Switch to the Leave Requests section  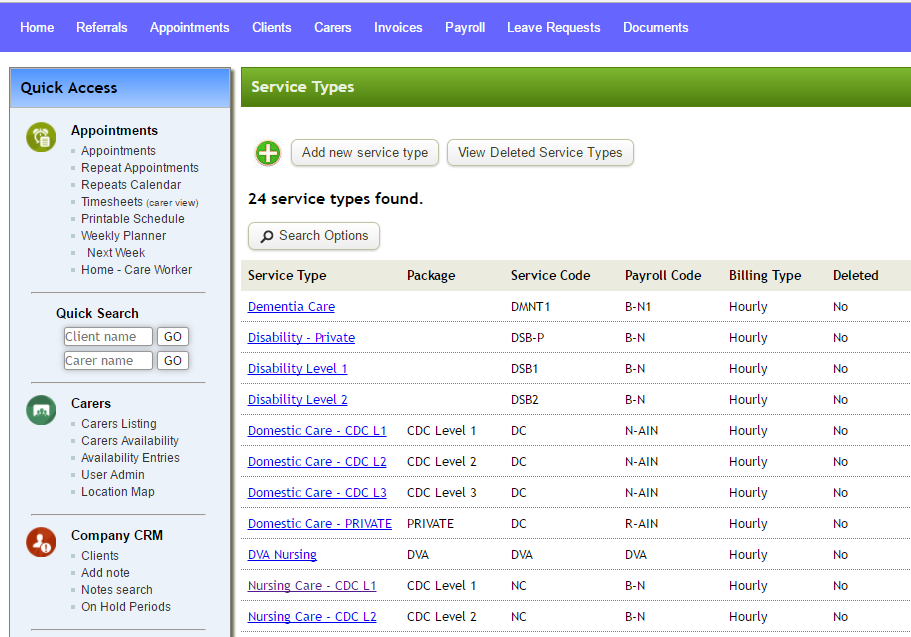(x=553, y=27)
